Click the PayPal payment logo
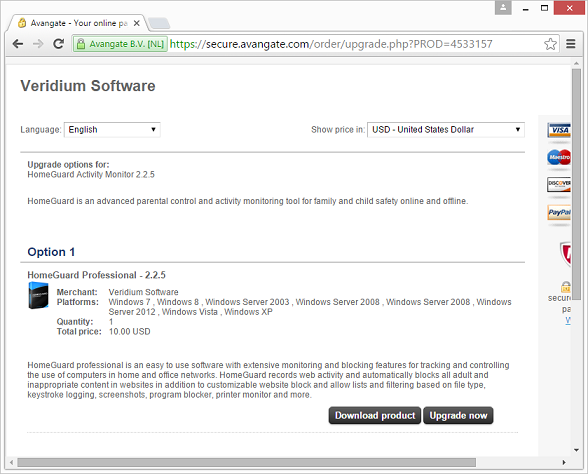Image resolution: width=588 pixels, height=474 pixels. 559,212
